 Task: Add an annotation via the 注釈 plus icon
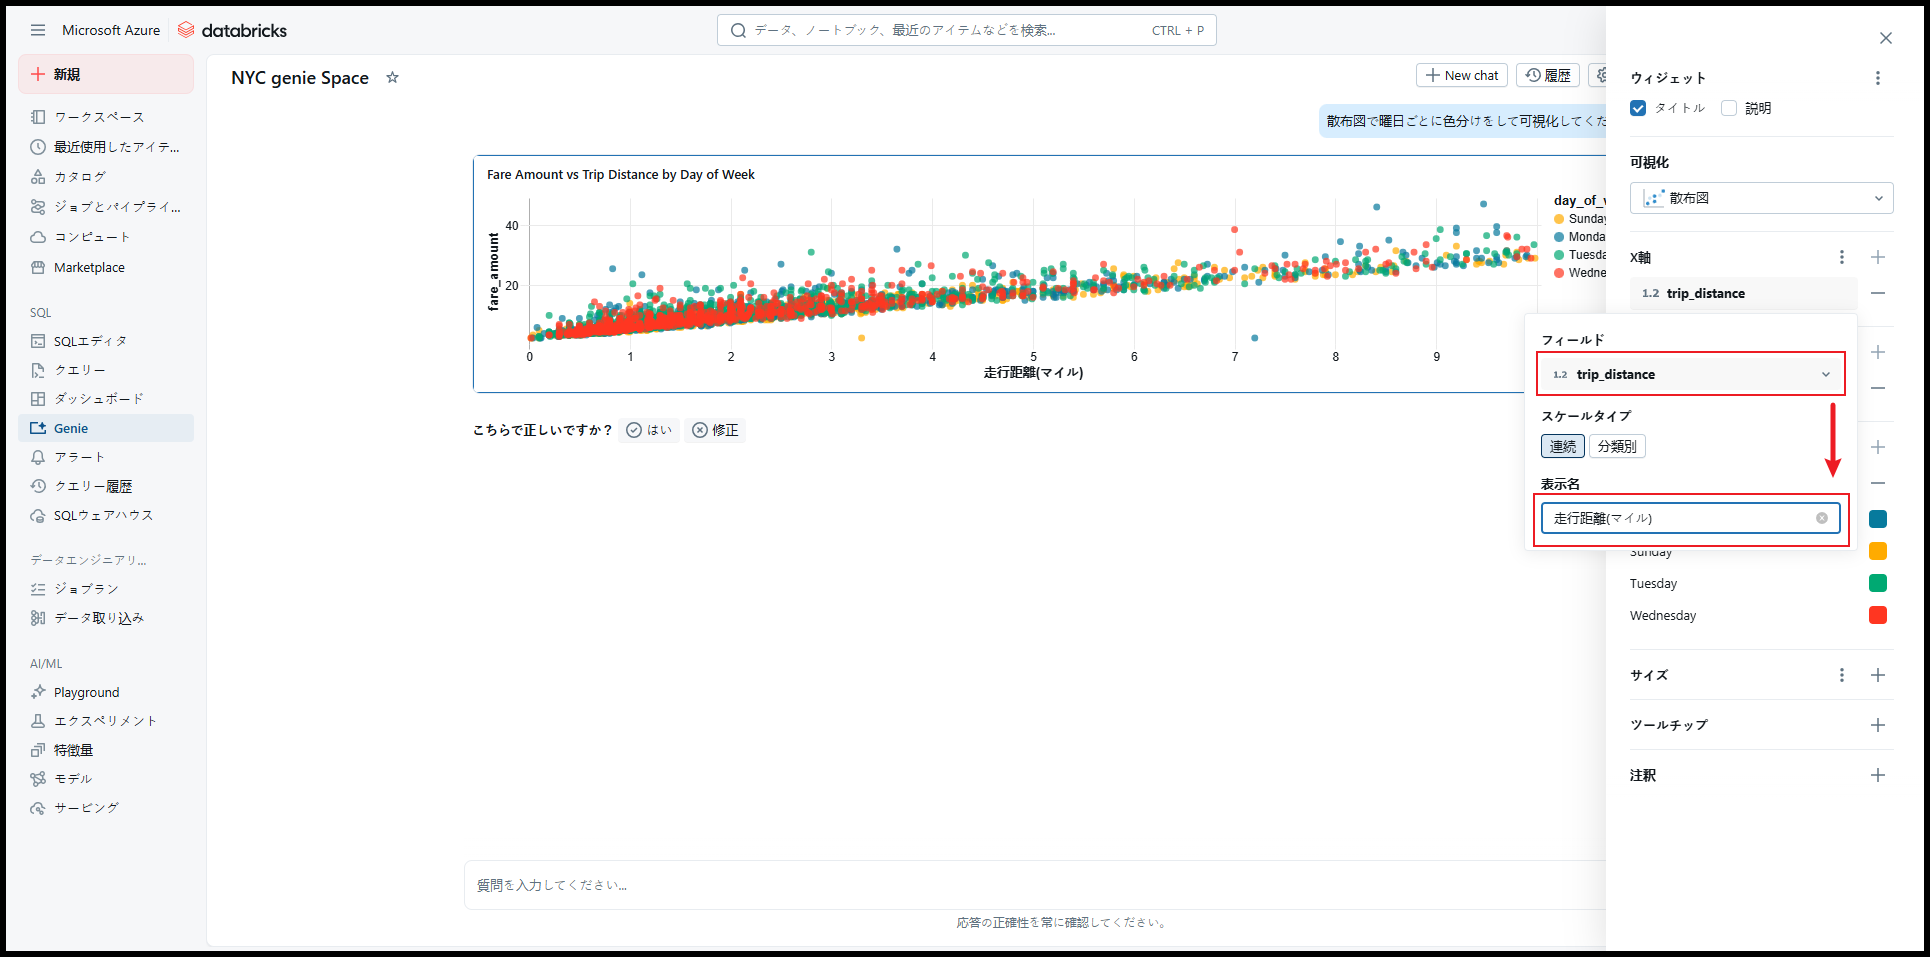1877,775
